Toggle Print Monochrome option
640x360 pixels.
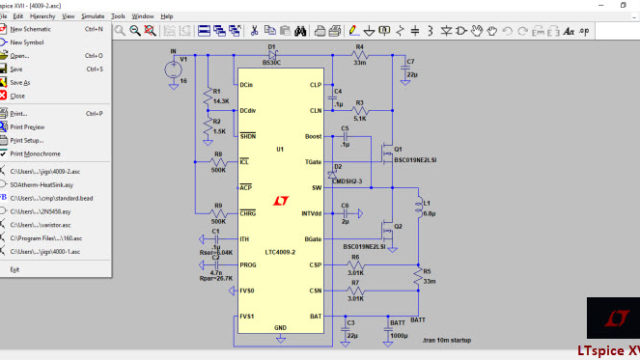coord(35,154)
